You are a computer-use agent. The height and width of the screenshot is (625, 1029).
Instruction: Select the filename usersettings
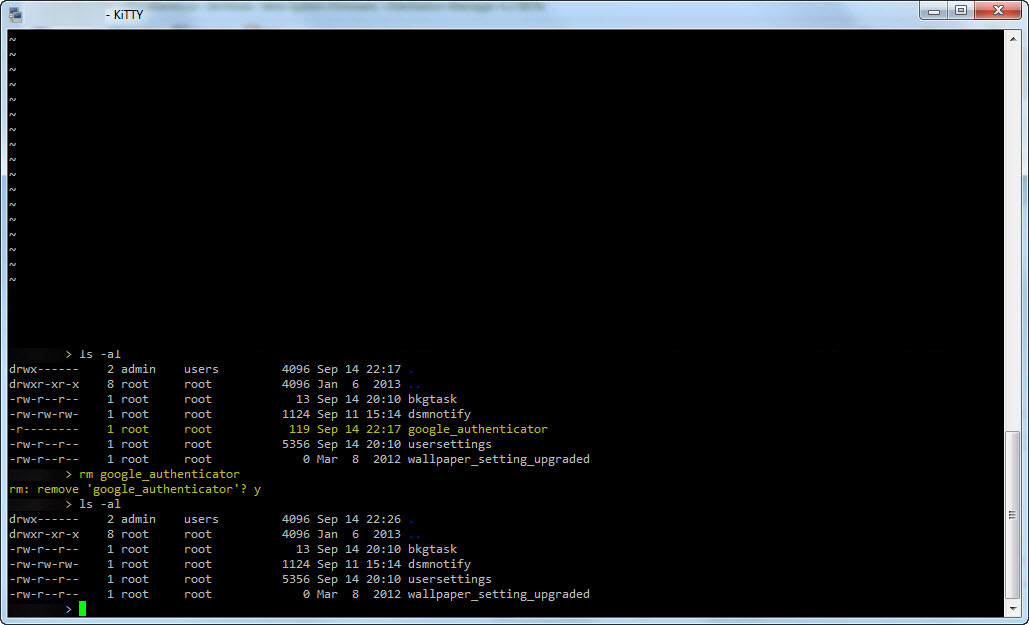point(449,443)
